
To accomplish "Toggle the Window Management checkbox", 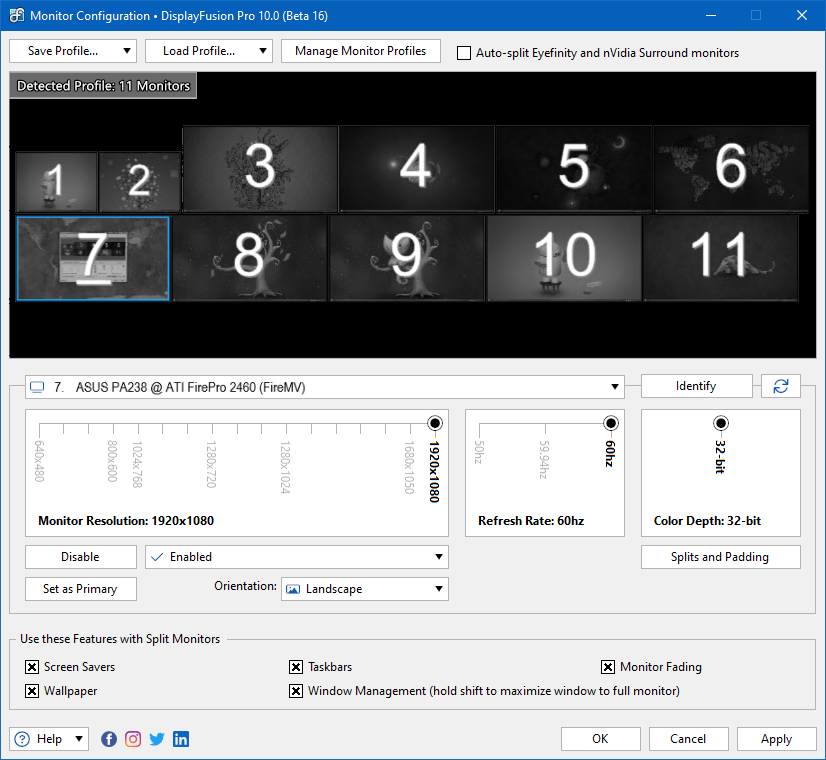I will coord(296,690).
